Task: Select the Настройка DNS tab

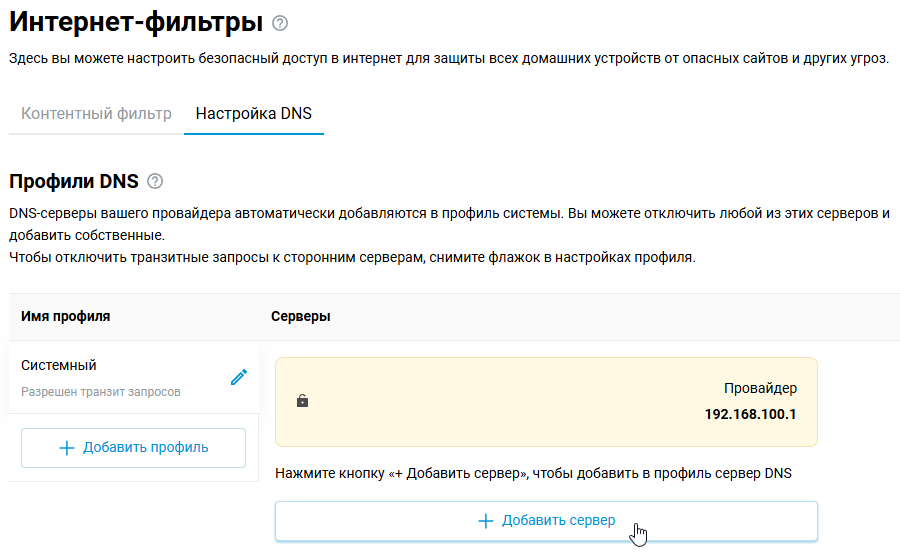Action: click(253, 113)
